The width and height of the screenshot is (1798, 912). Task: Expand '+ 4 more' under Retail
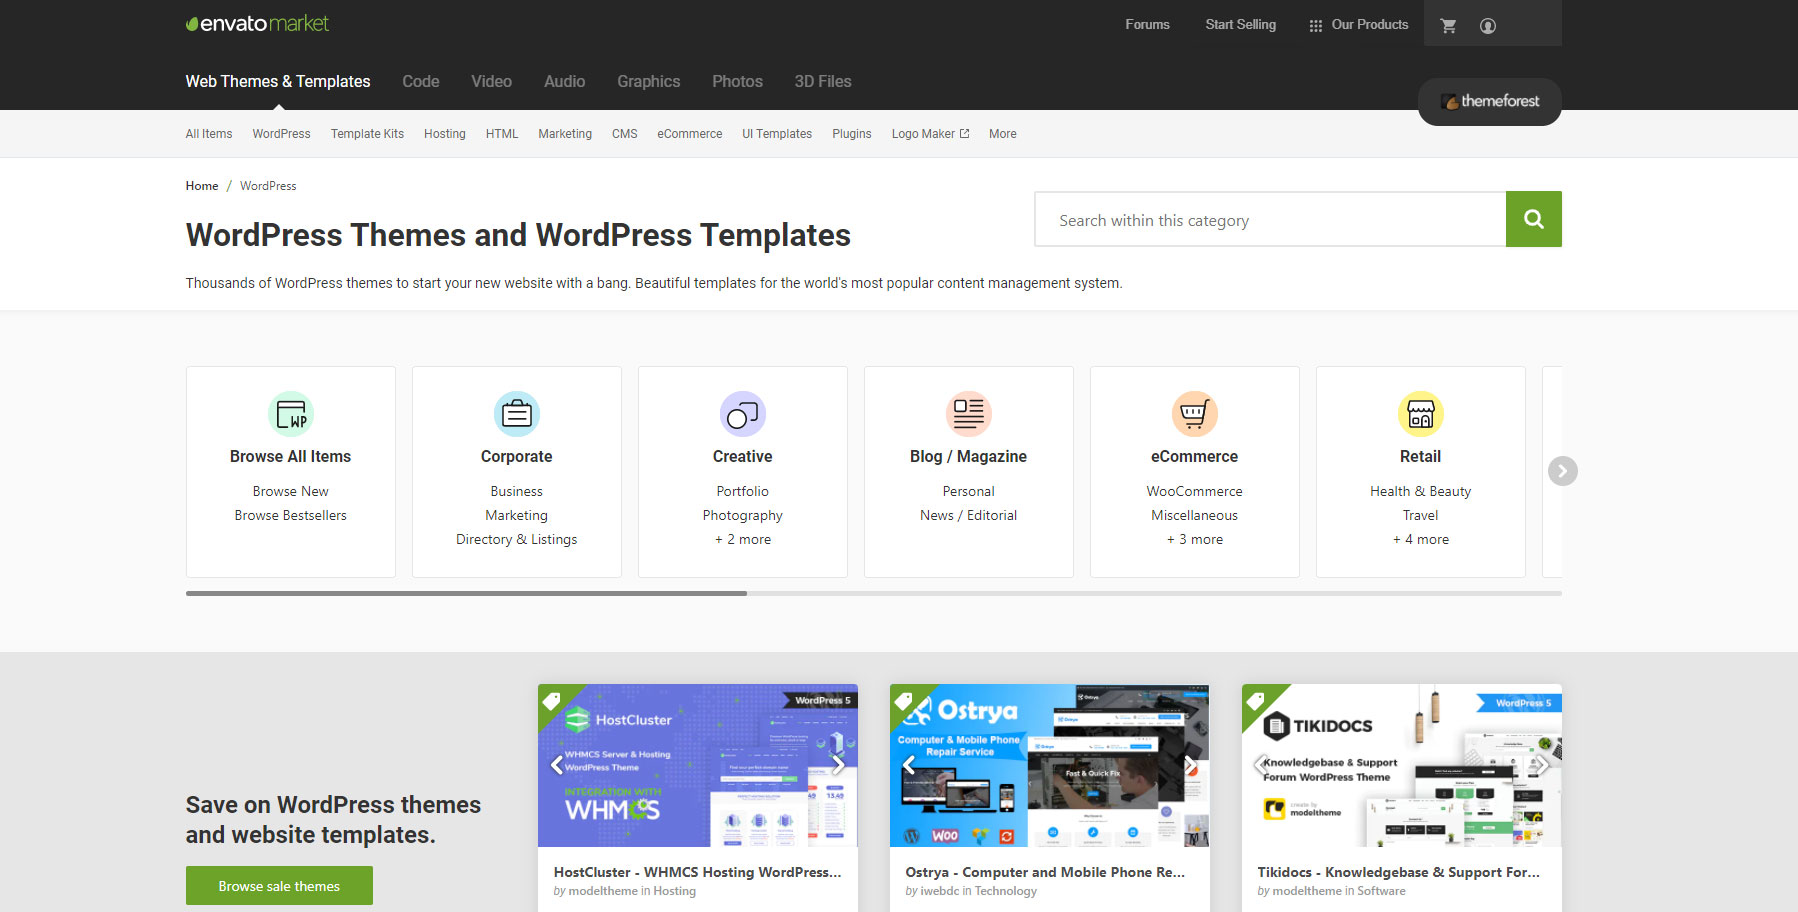(1420, 539)
